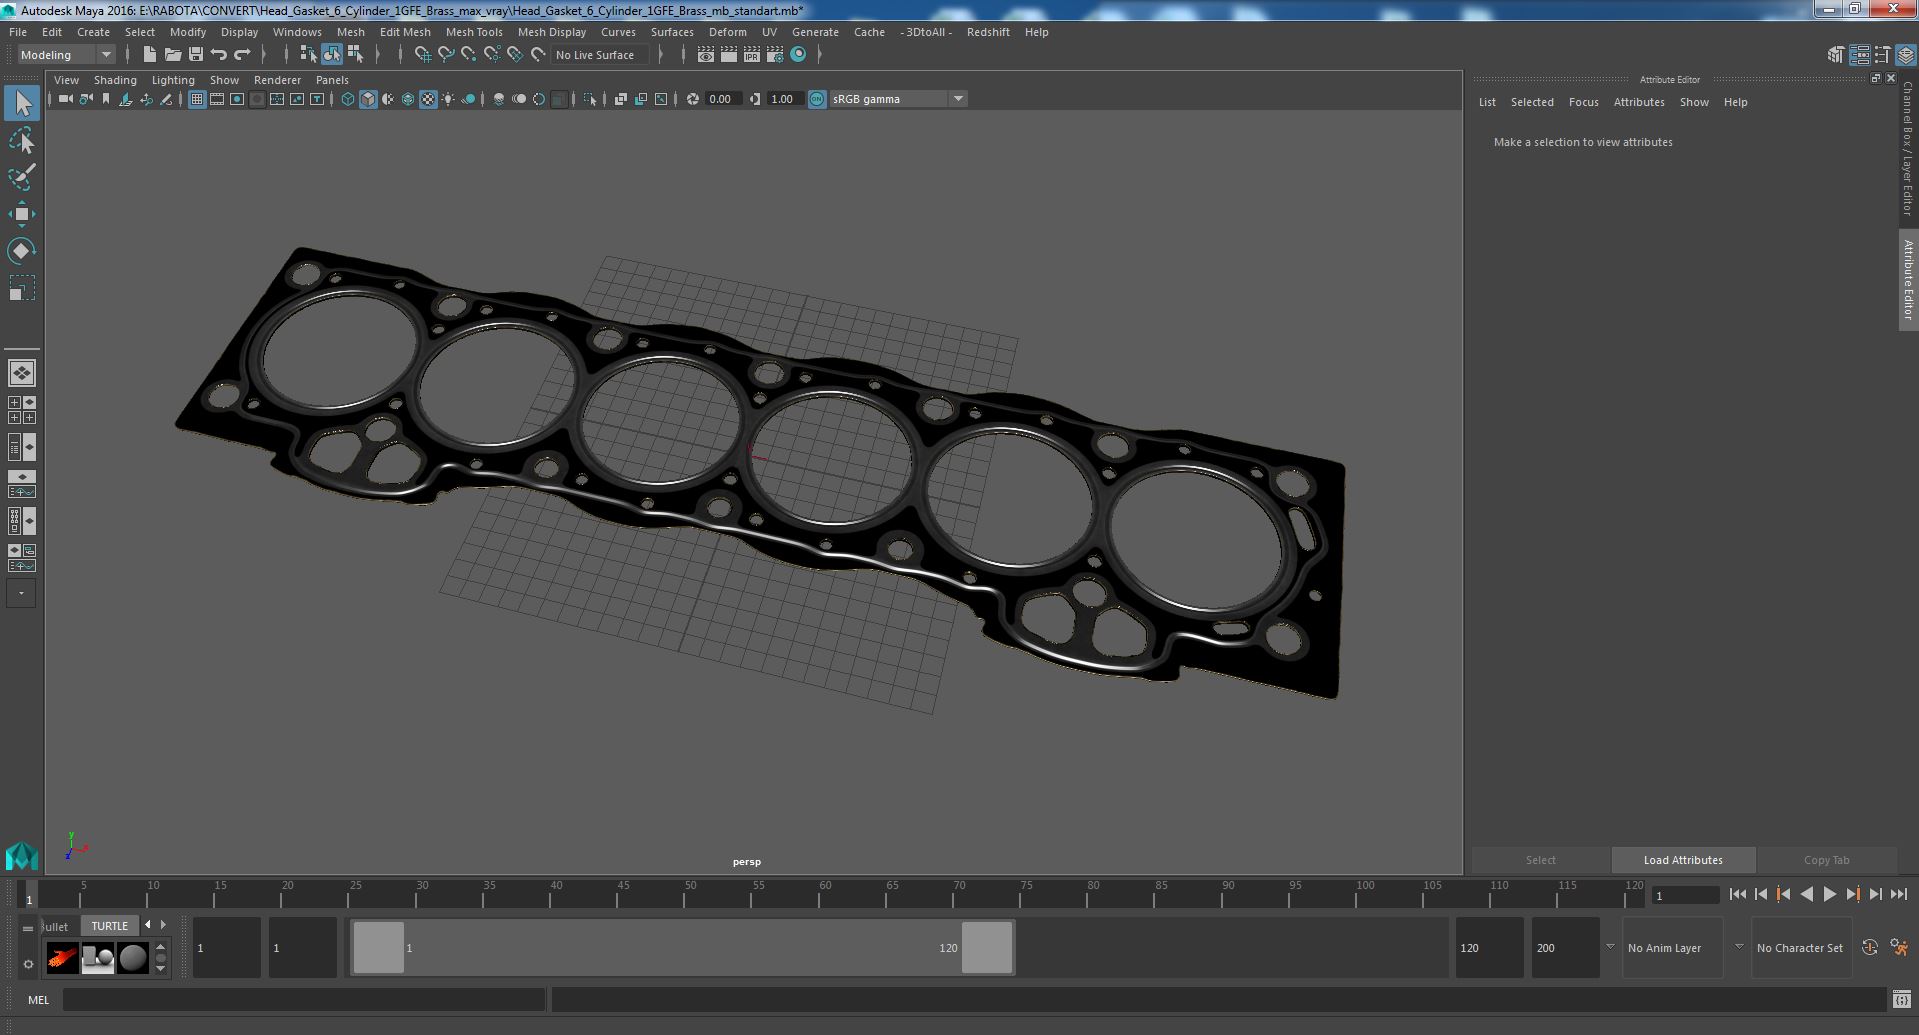The width and height of the screenshot is (1919, 1035).
Task: Switch to four-view layout
Action: [22, 410]
